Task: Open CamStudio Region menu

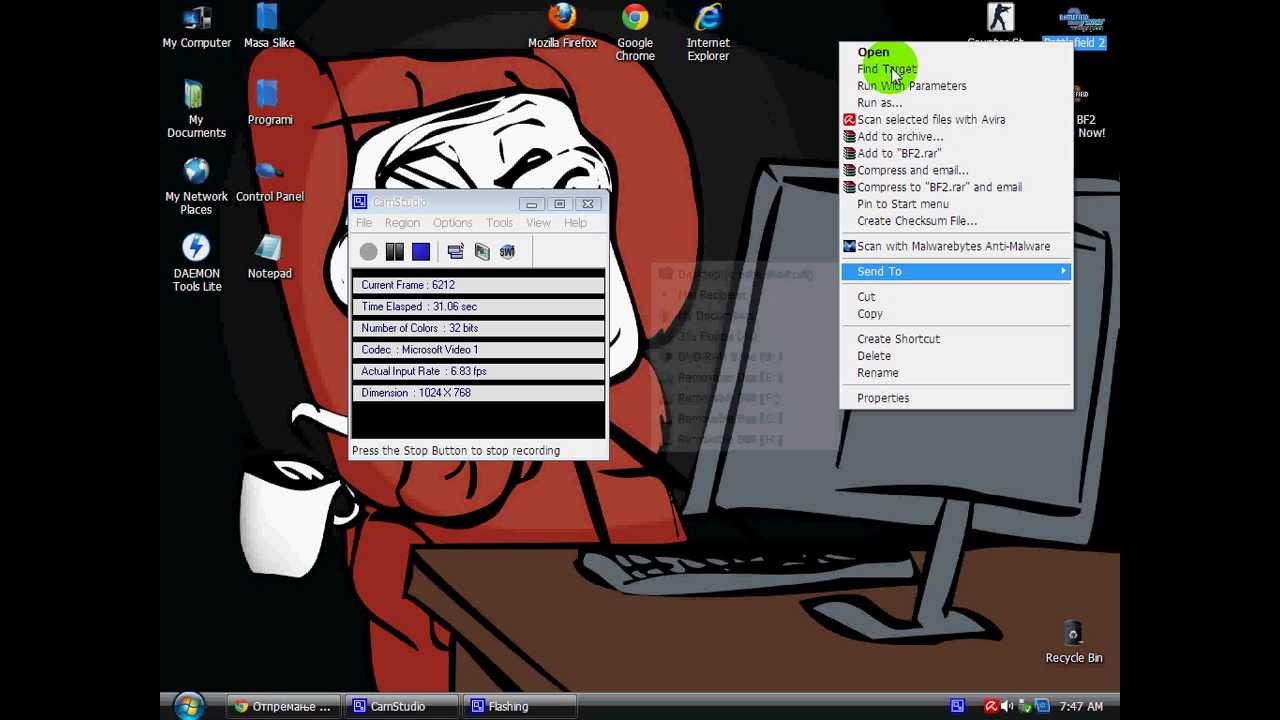Action: [402, 223]
